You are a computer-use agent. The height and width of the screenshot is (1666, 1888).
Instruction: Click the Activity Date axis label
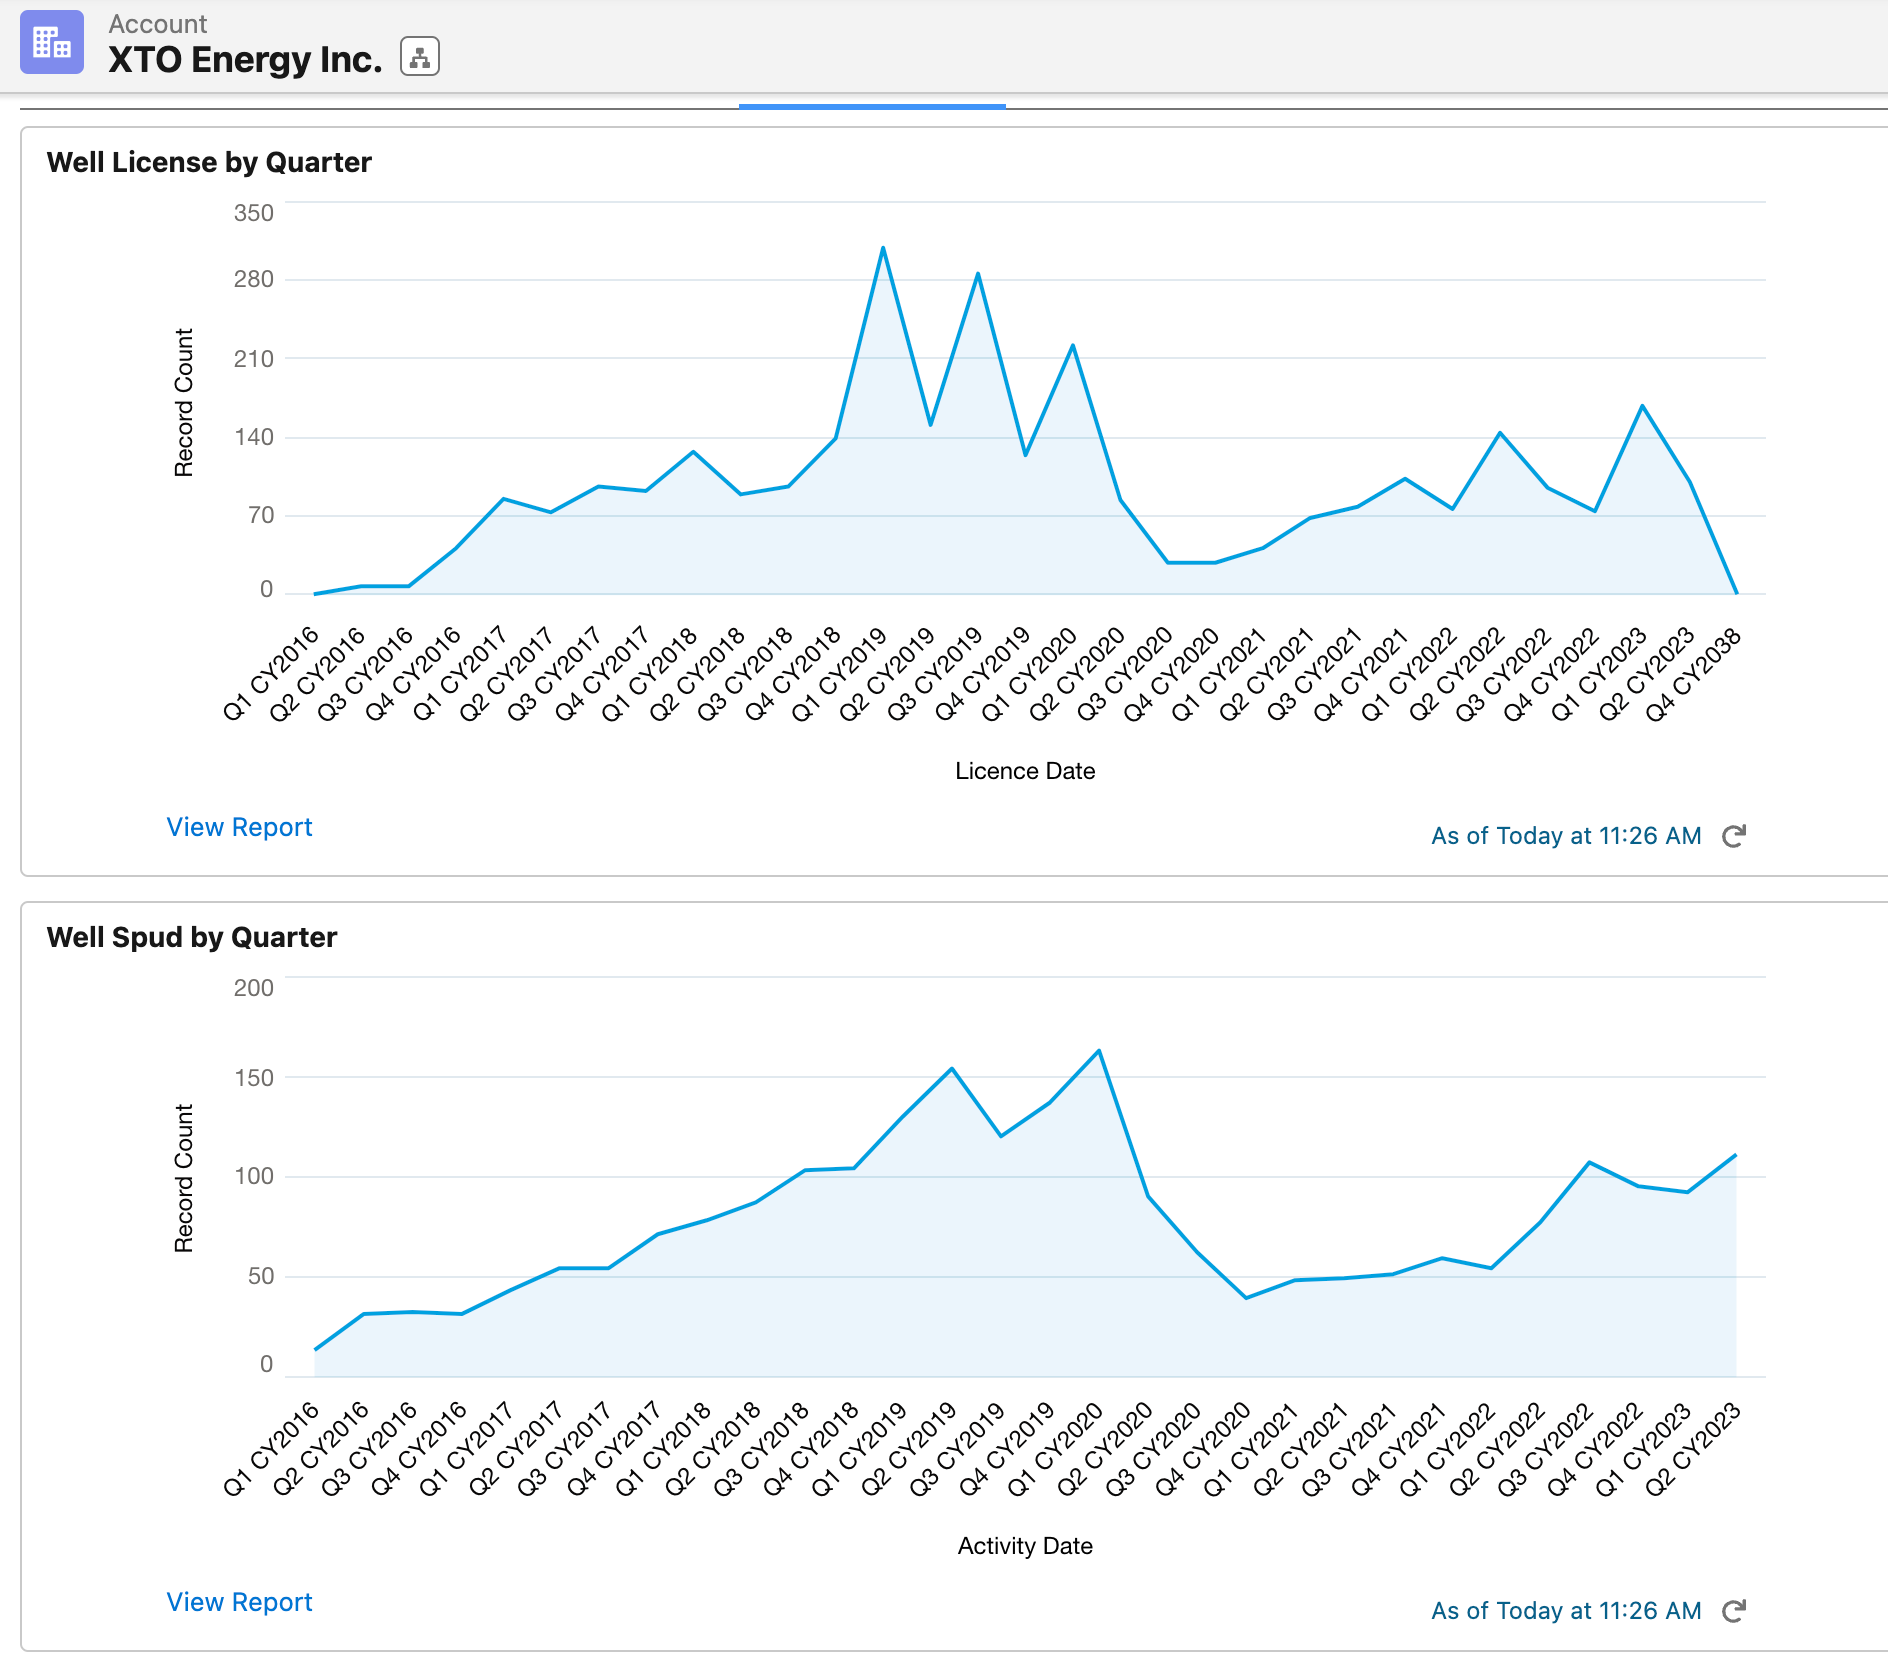[1024, 1545]
